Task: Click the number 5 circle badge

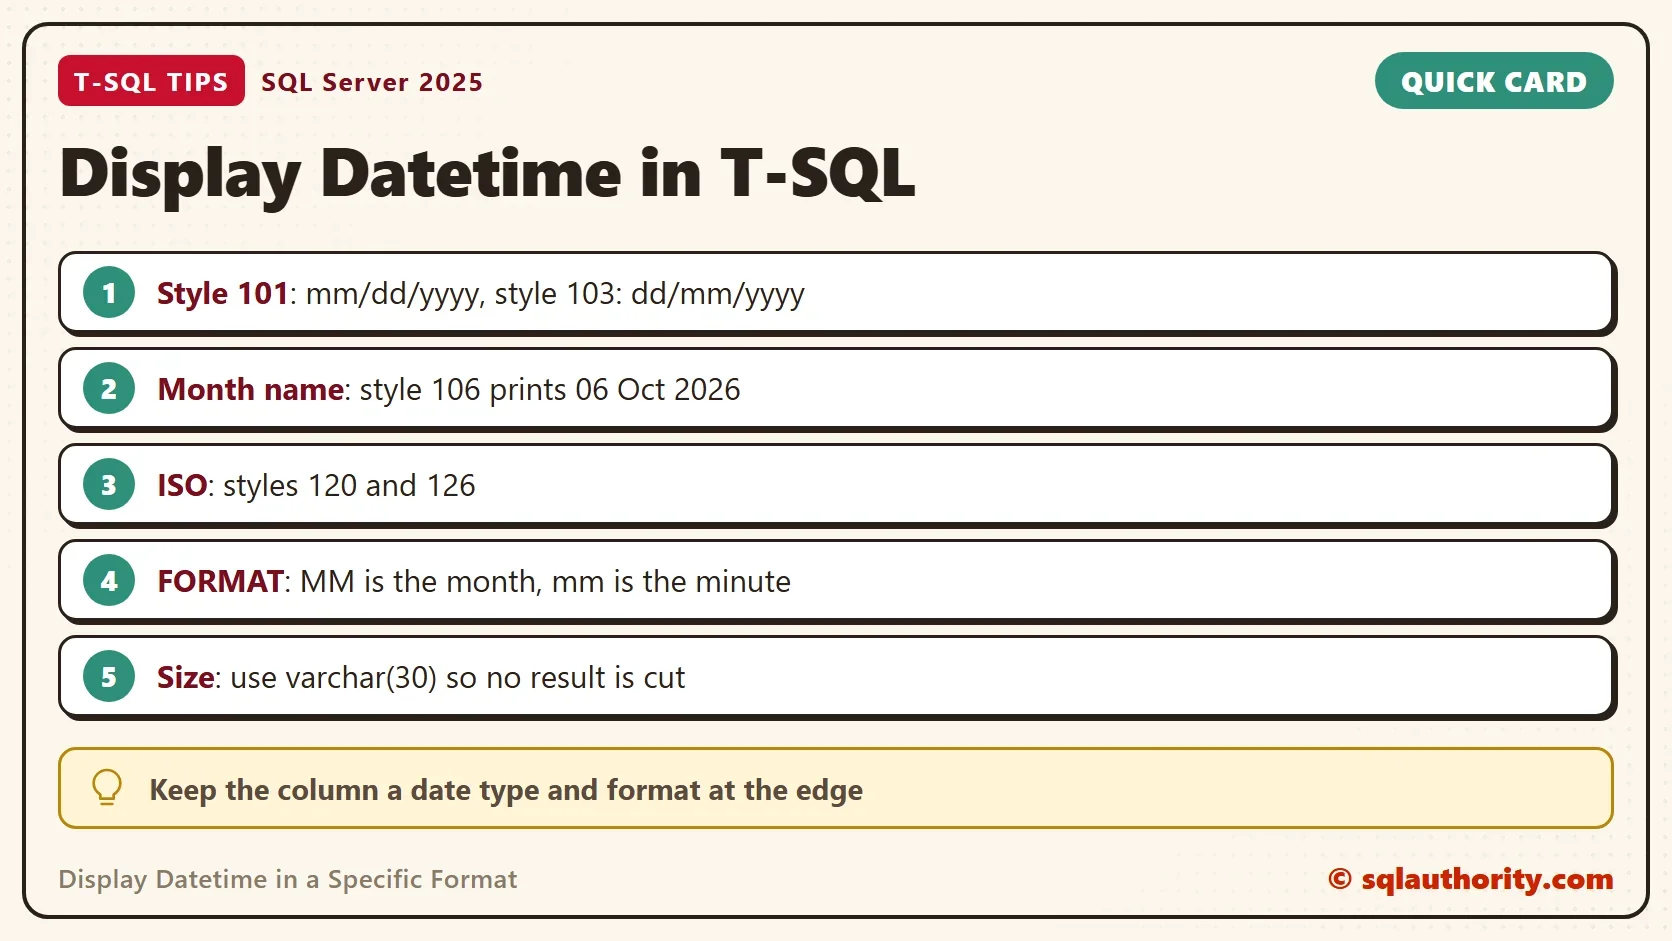Action: pyautogui.click(x=109, y=677)
